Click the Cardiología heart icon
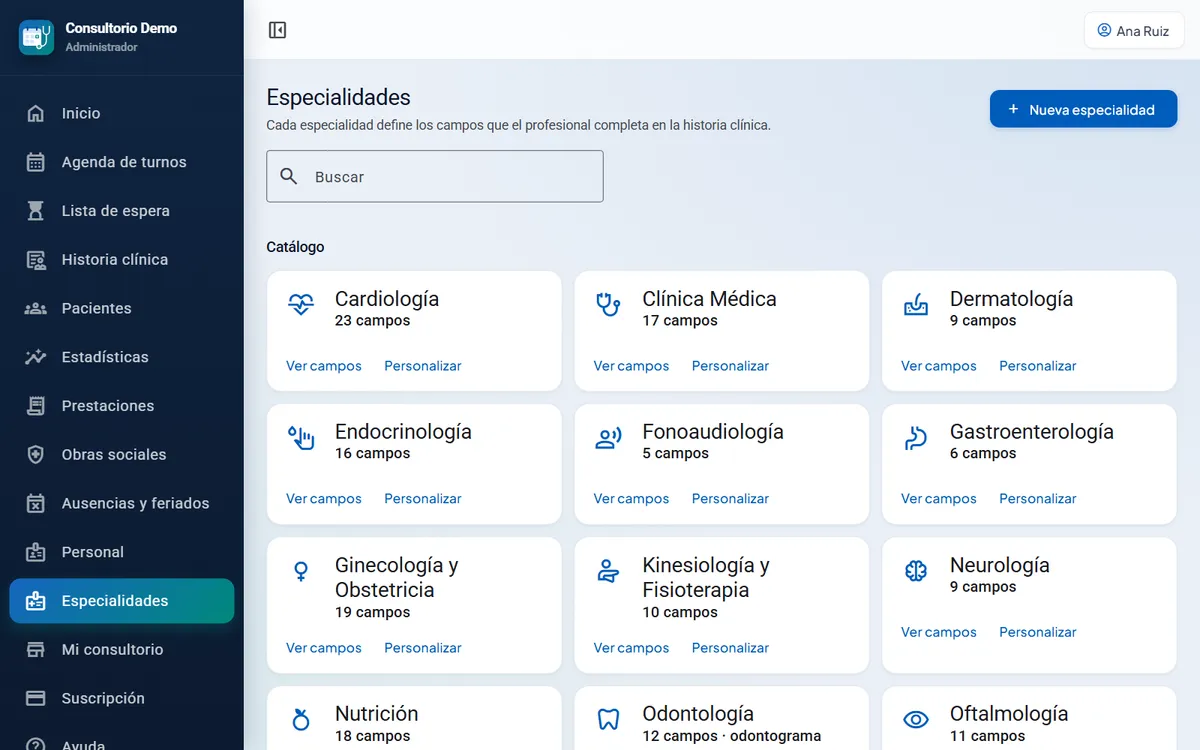Image resolution: width=1200 pixels, height=750 pixels. (x=301, y=304)
